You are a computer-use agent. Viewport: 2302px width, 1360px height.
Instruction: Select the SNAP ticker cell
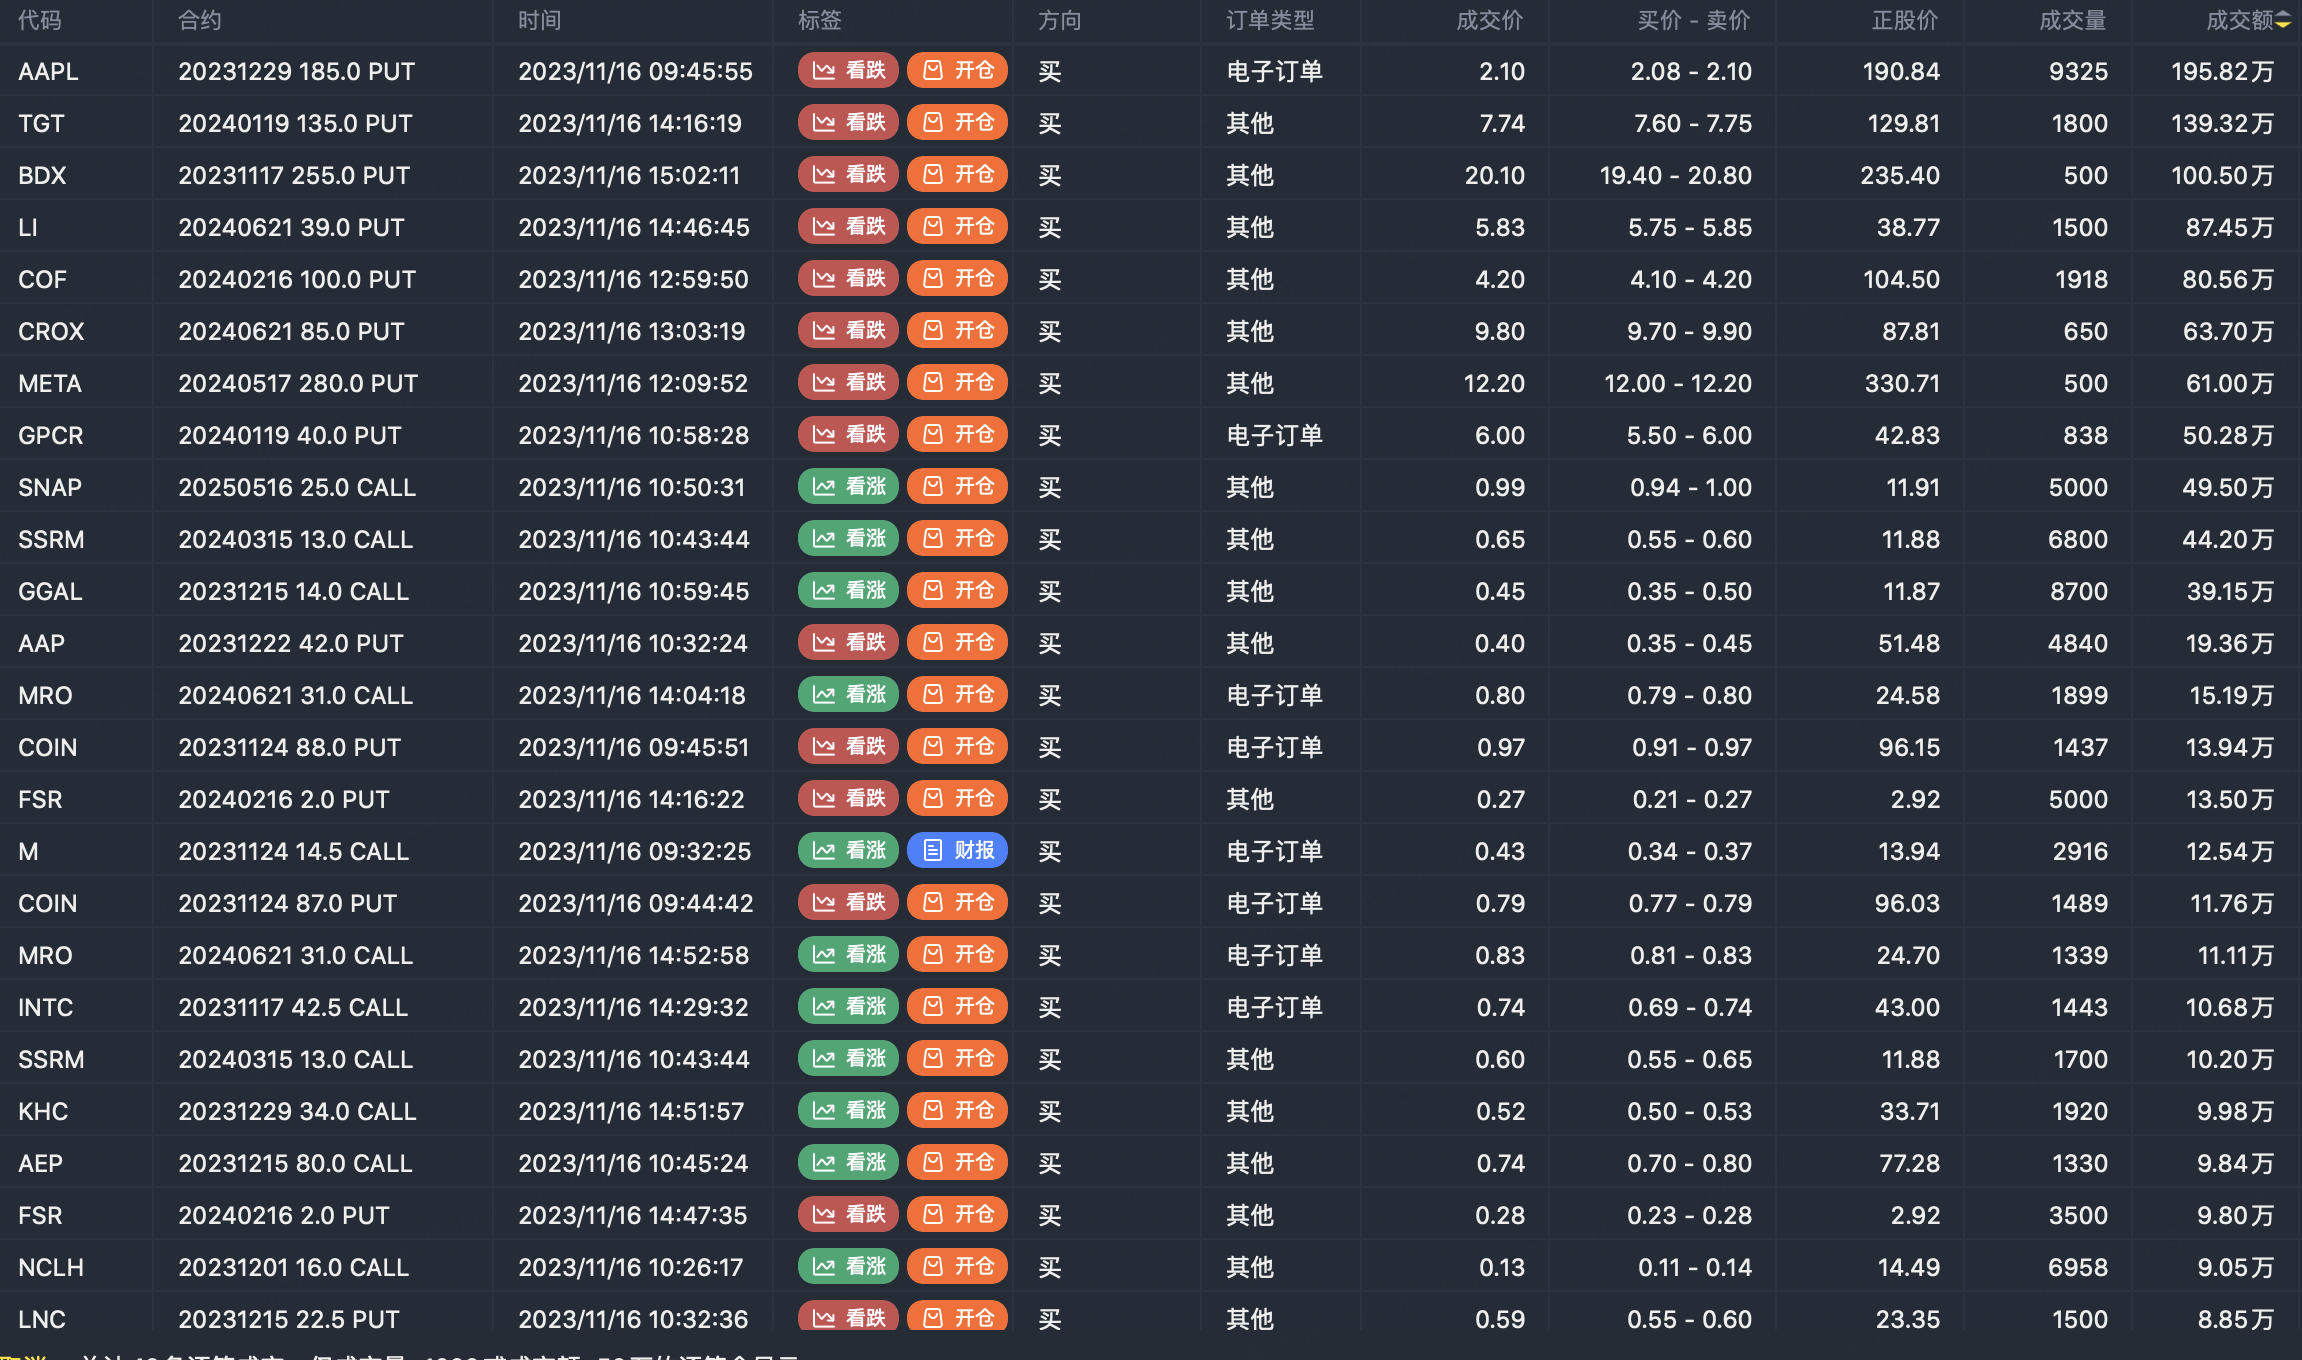pos(50,487)
